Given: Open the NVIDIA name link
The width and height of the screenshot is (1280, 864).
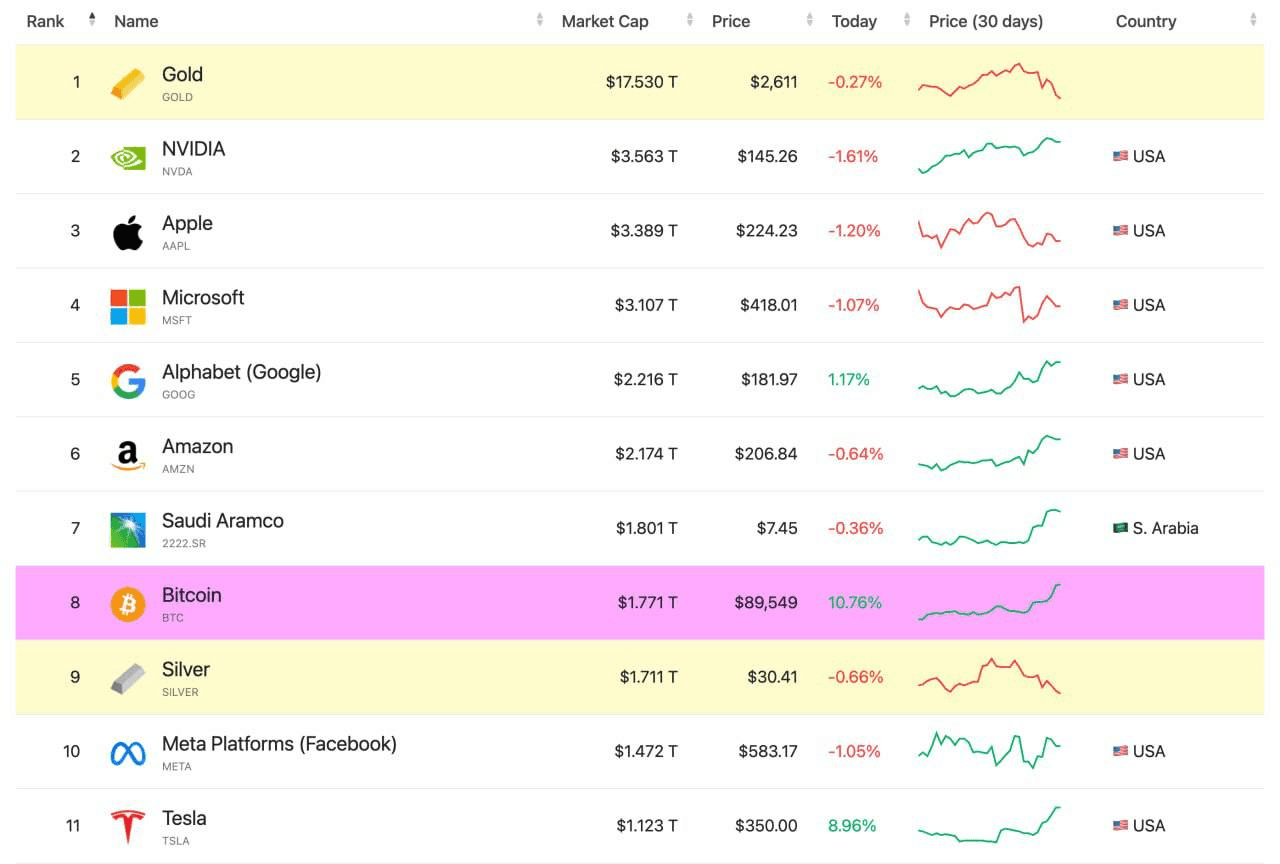Looking at the screenshot, I should [x=193, y=149].
